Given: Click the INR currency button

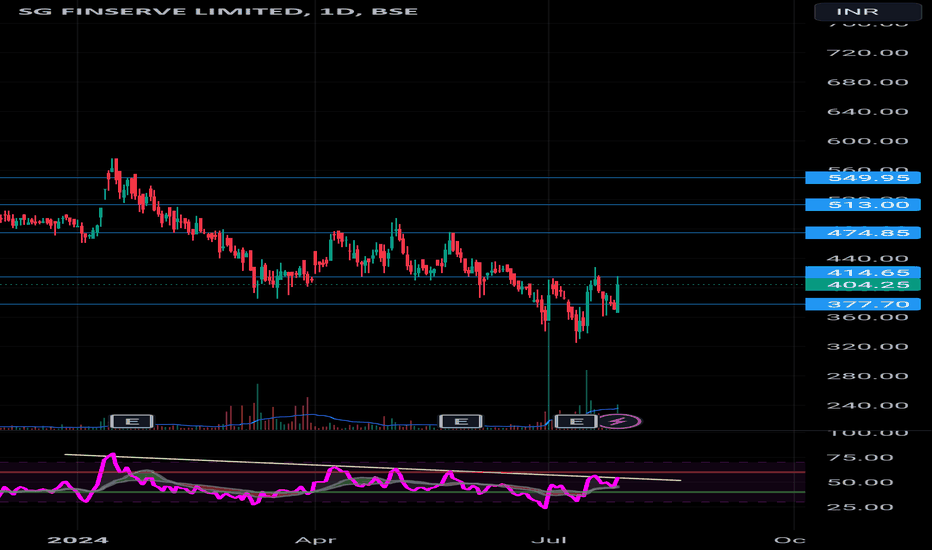Looking at the screenshot, I should 867,11.
